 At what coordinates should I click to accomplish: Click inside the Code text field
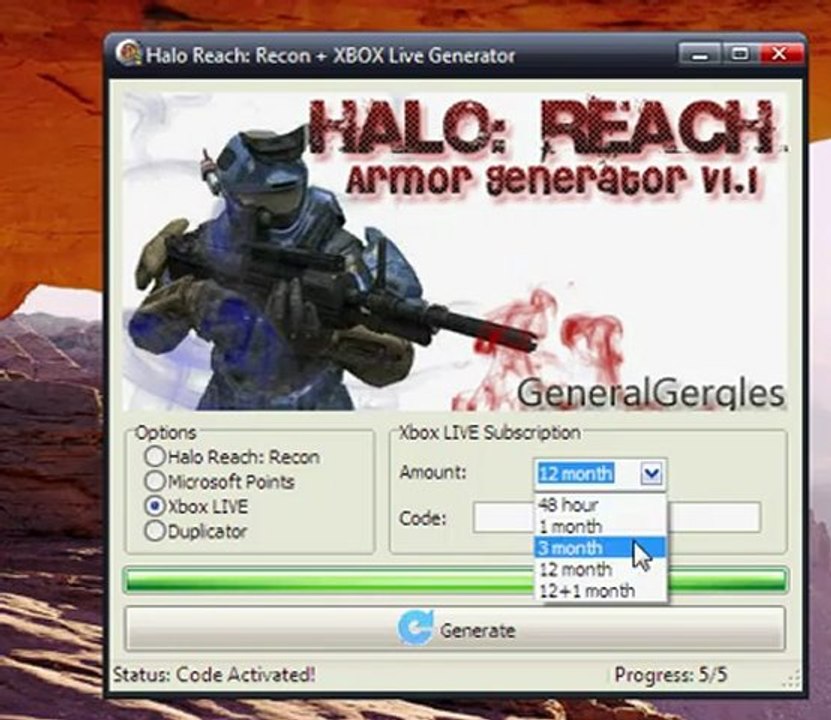point(617,517)
